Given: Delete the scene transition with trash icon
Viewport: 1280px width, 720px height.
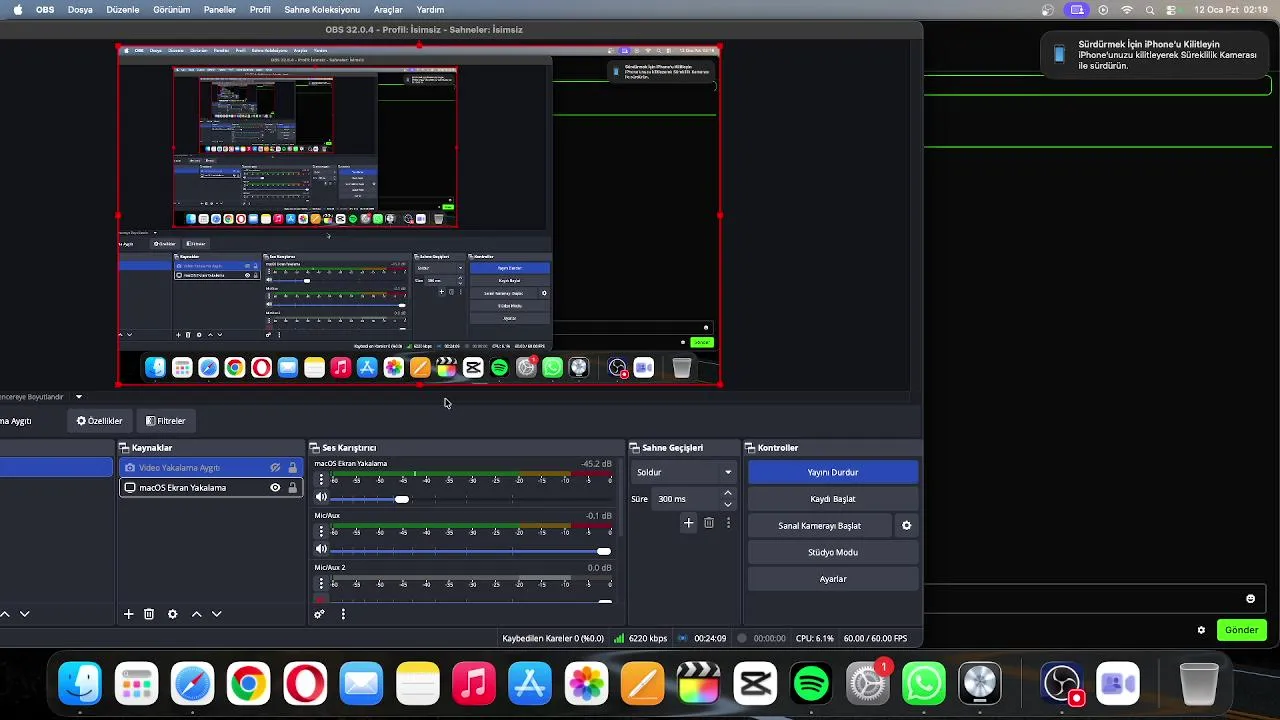Looking at the screenshot, I should coord(709,523).
